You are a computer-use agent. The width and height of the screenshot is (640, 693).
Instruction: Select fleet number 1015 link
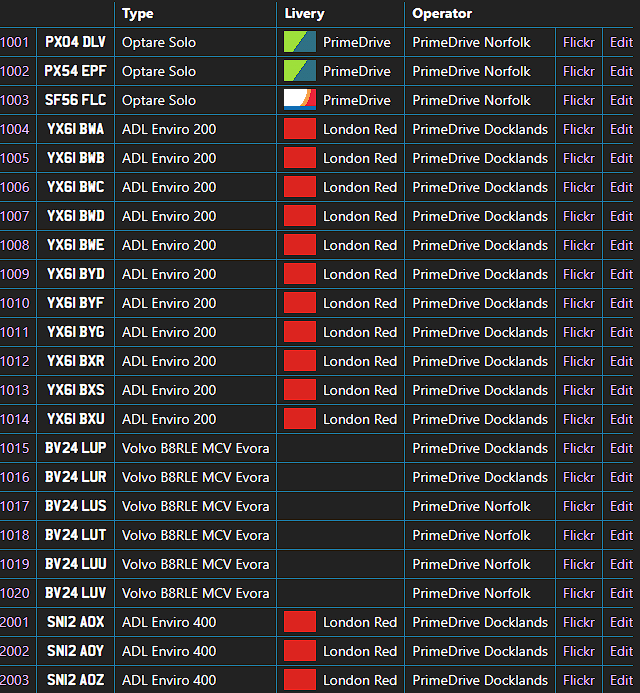click(15, 448)
